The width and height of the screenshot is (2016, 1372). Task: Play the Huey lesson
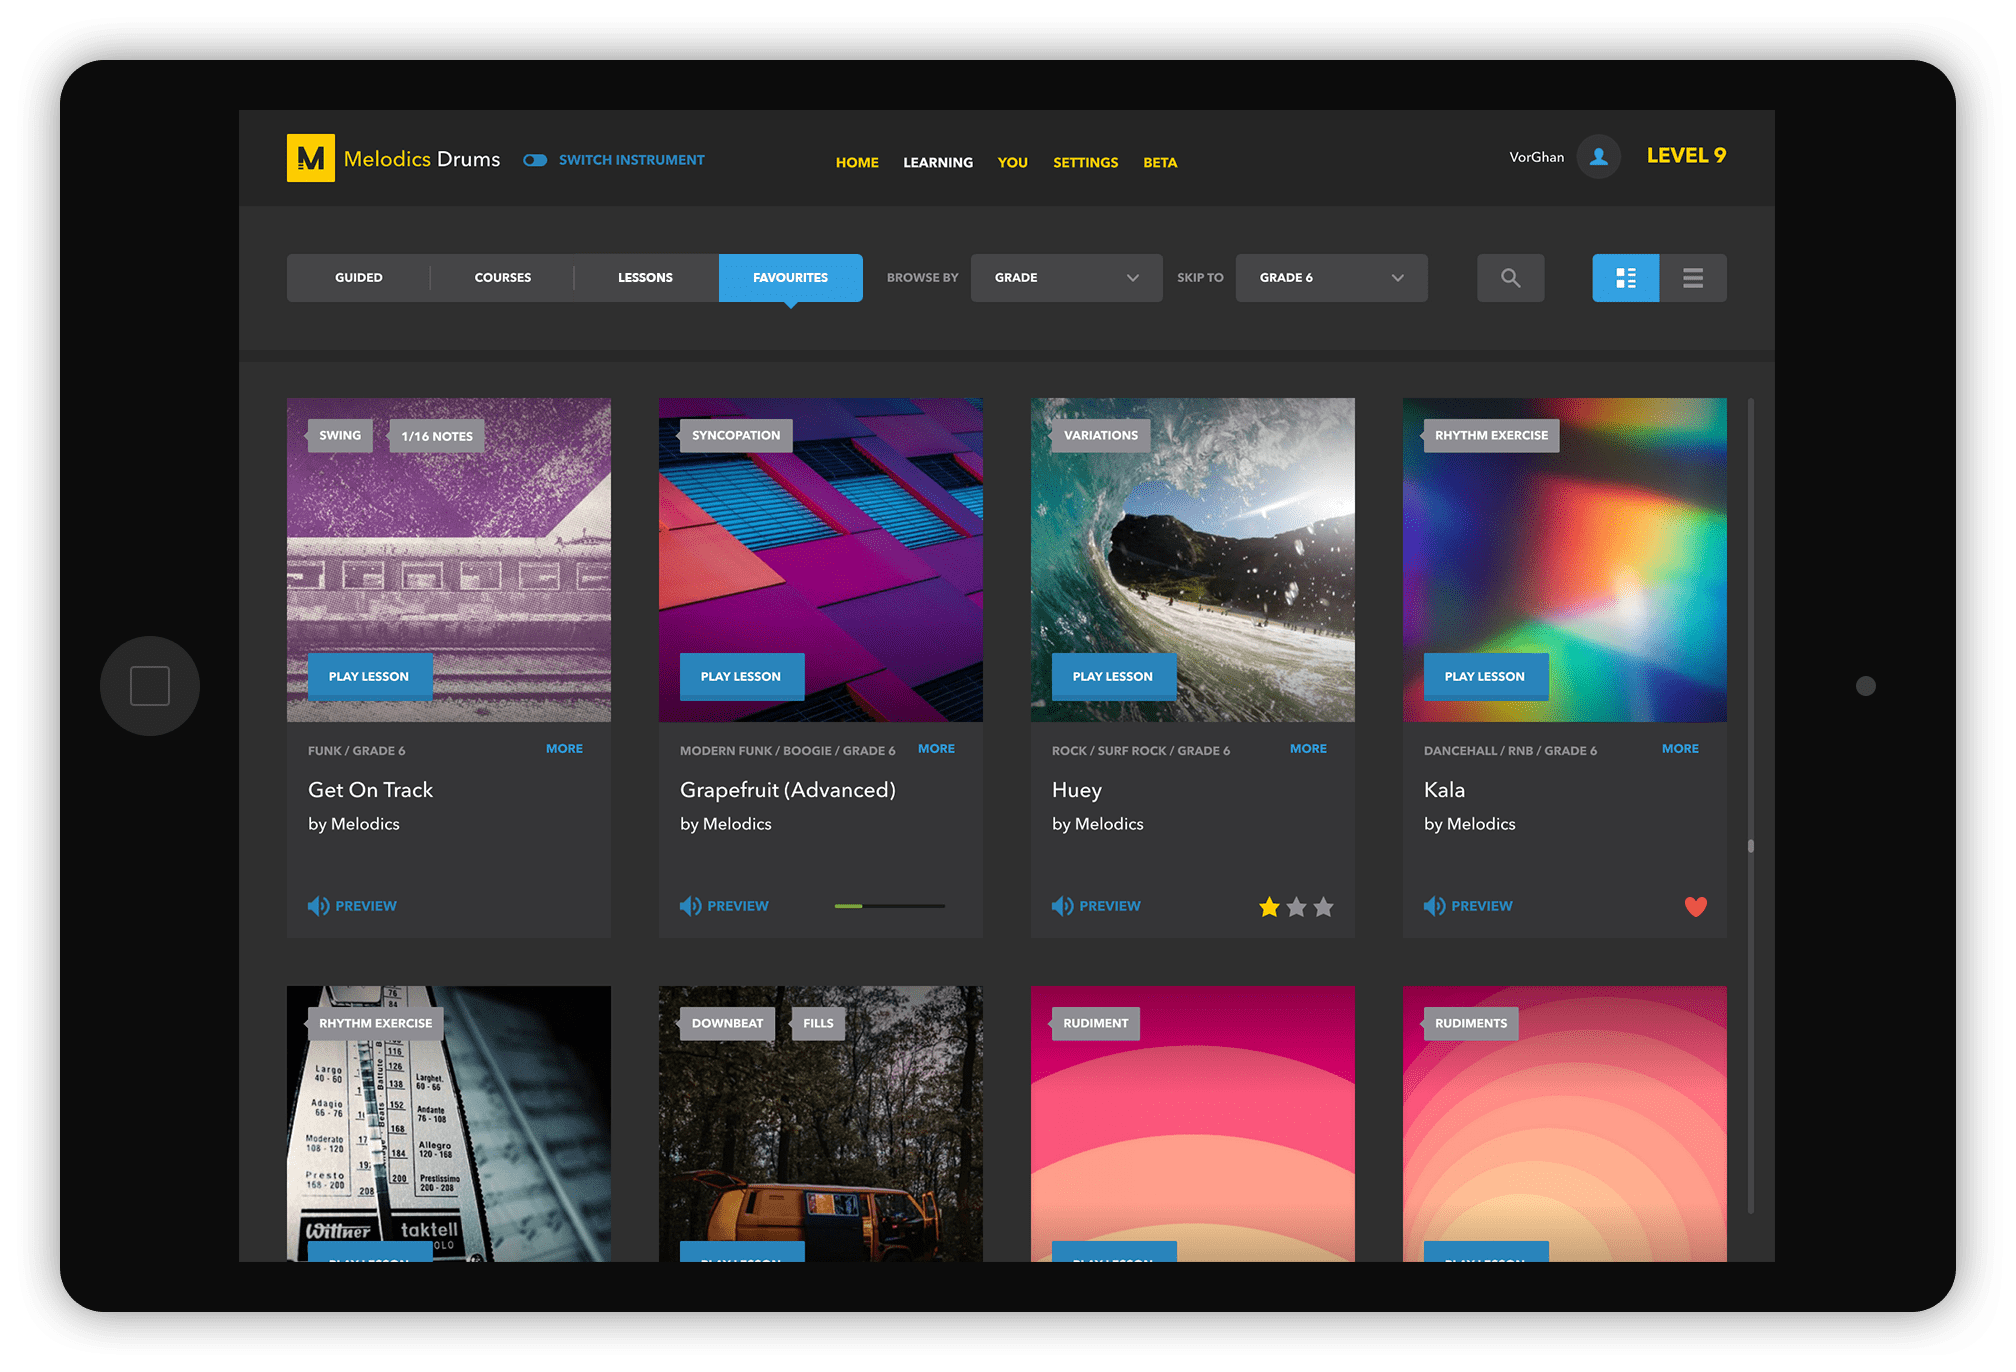click(1113, 676)
